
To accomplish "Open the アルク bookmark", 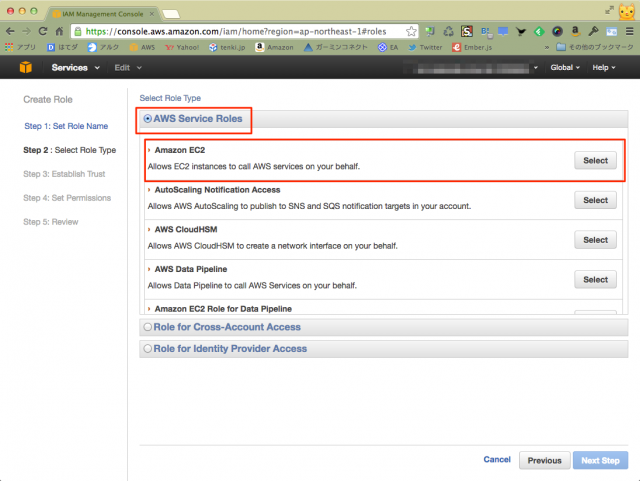I will tap(103, 47).
